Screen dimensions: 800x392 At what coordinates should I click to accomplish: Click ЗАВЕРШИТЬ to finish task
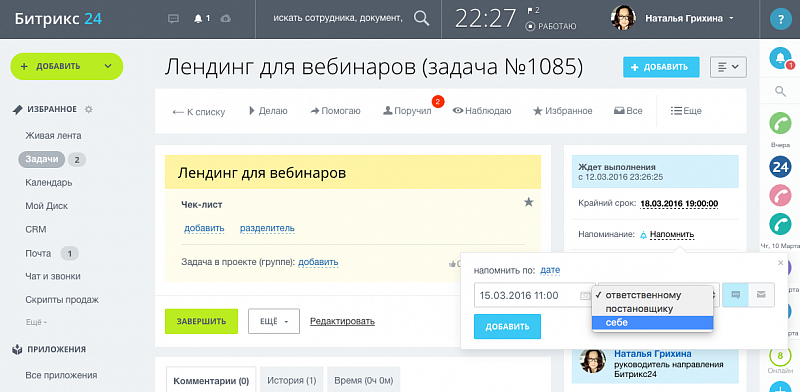point(202,322)
